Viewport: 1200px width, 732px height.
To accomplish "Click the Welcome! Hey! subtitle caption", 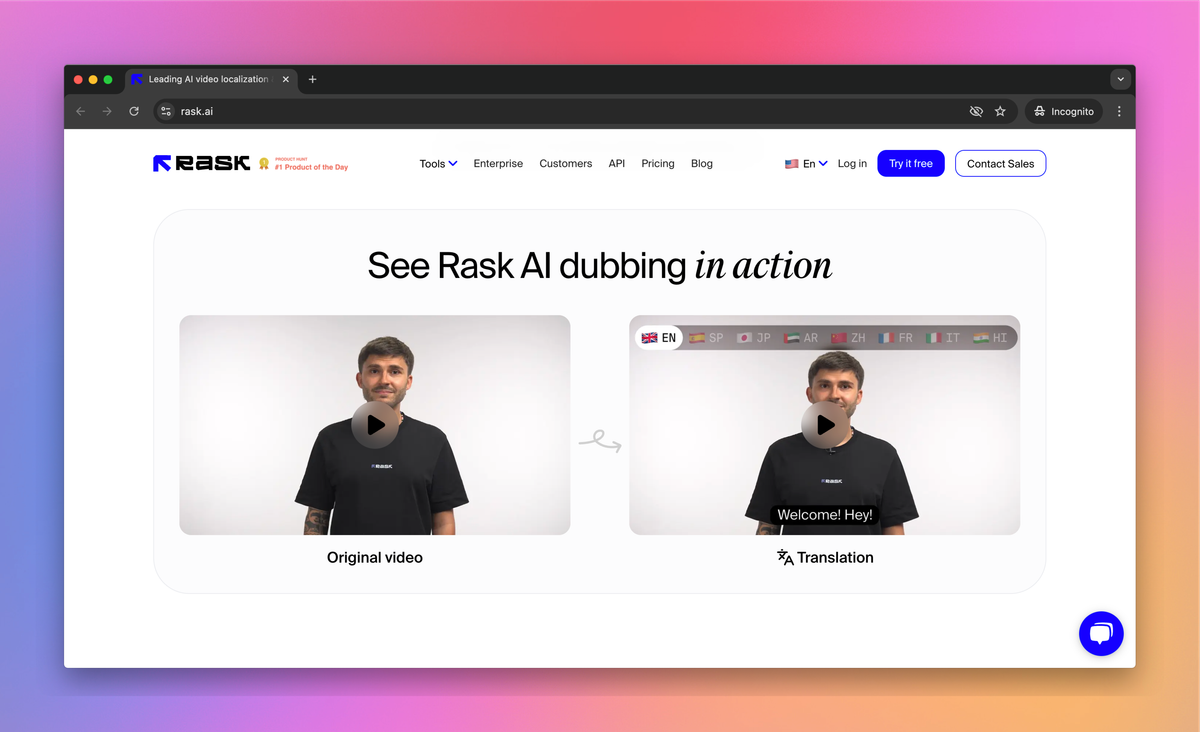I will (x=825, y=515).
